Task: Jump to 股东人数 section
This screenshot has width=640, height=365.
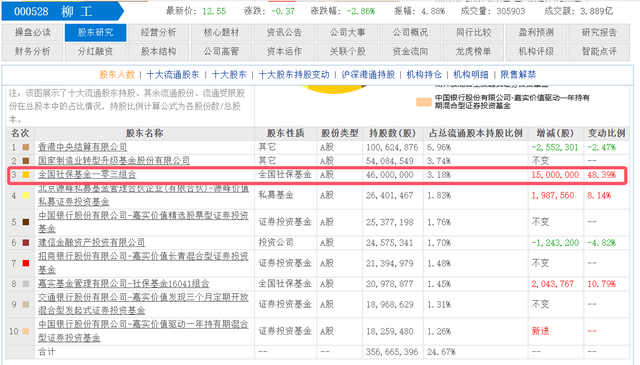Action: coord(117,75)
